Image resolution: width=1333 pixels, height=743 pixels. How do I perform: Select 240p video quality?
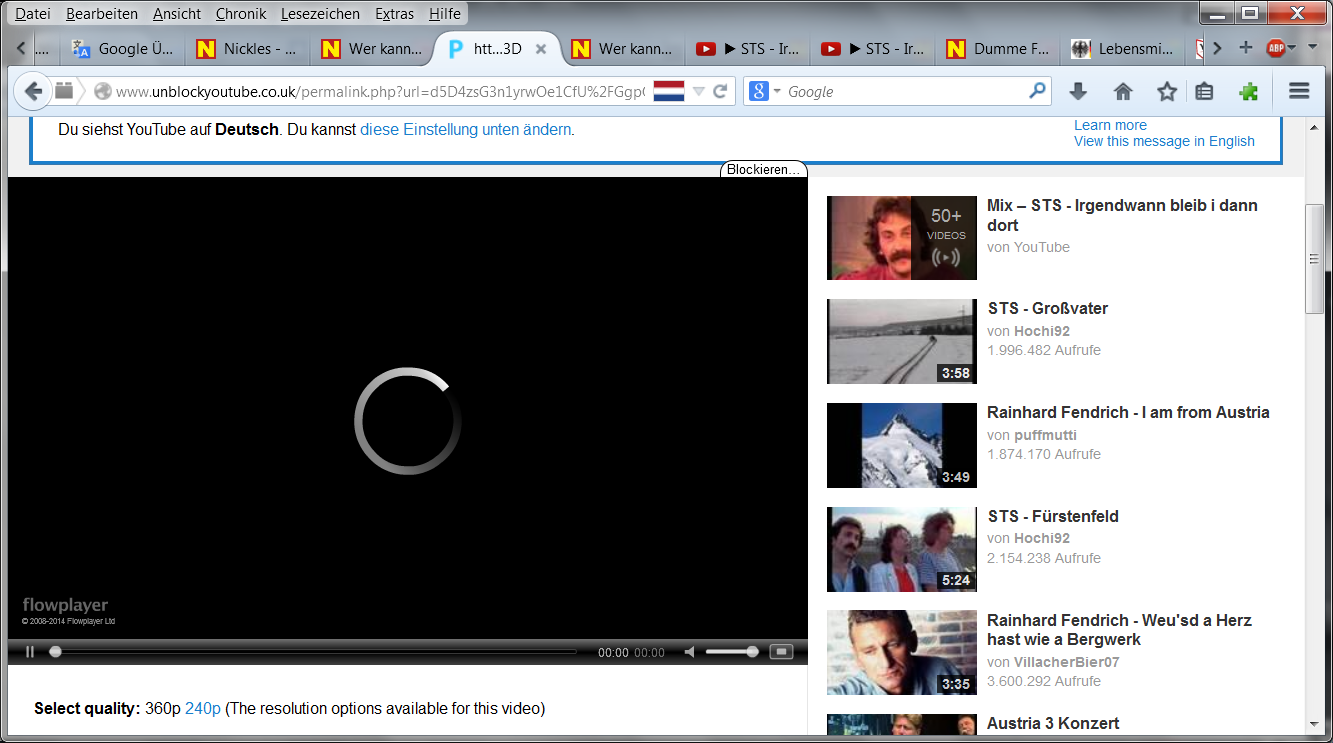[203, 708]
